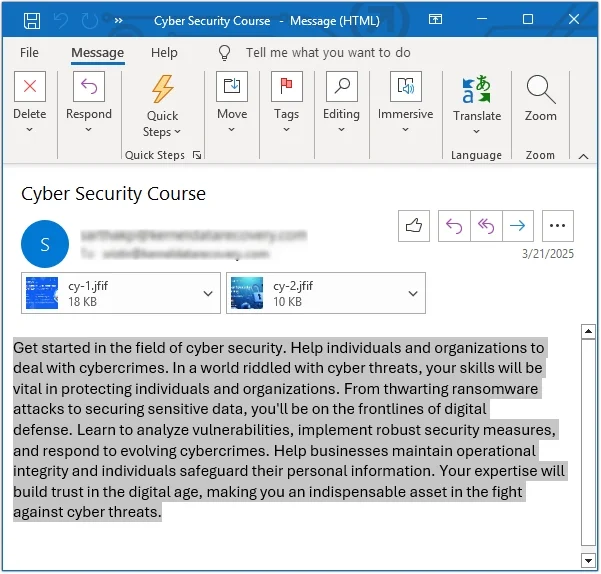Click the highlighted email body paragraph
The width and height of the screenshot is (601, 574).
coord(289,430)
